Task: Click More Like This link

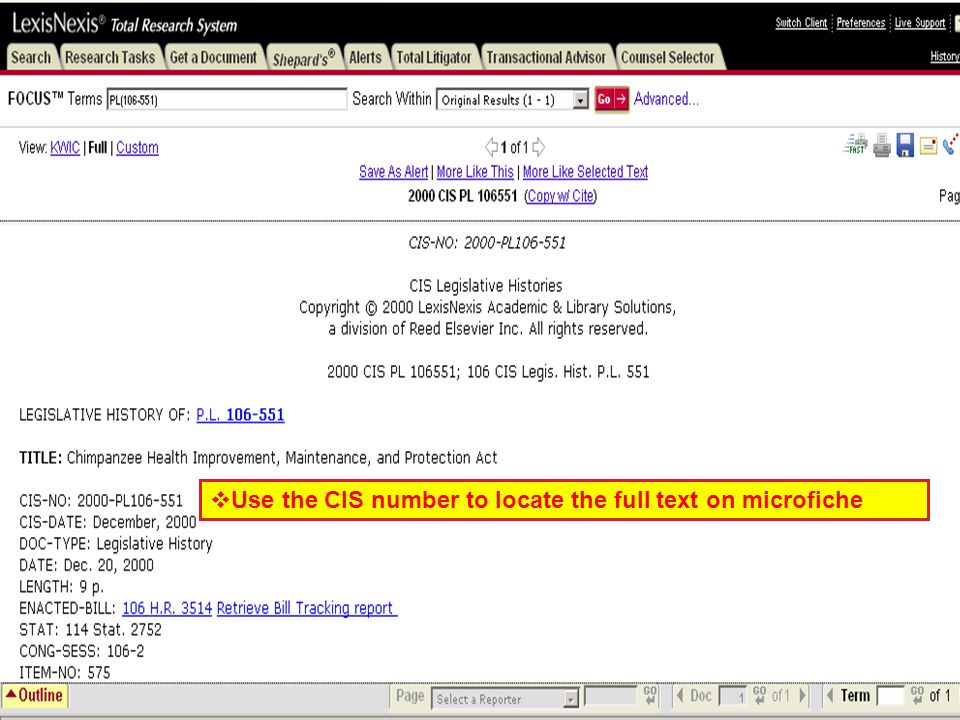Action: coord(474,172)
